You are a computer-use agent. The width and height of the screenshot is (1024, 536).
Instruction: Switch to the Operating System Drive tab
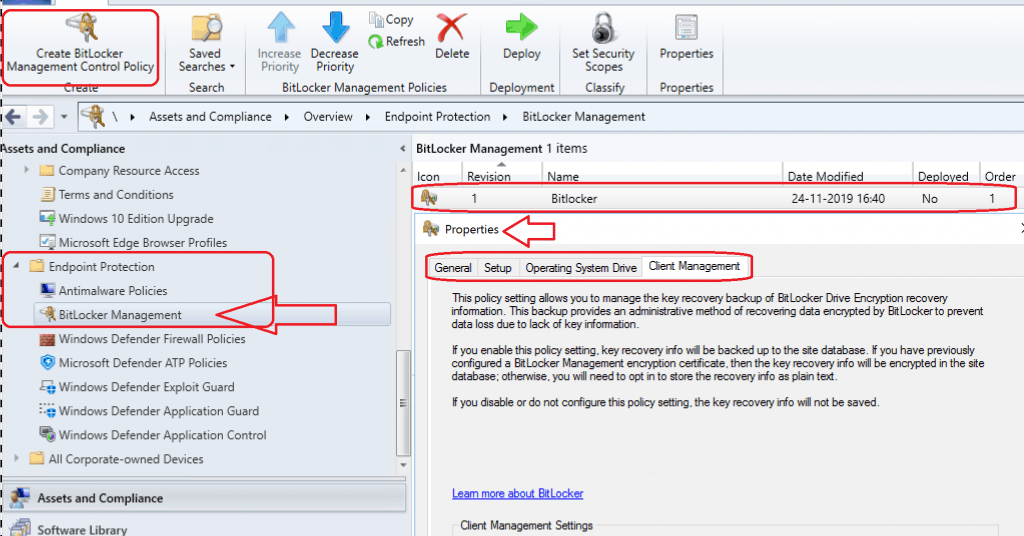coord(580,268)
